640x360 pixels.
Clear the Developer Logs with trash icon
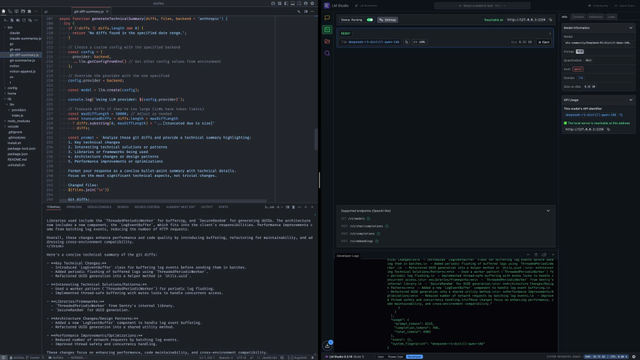(x=536, y=255)
